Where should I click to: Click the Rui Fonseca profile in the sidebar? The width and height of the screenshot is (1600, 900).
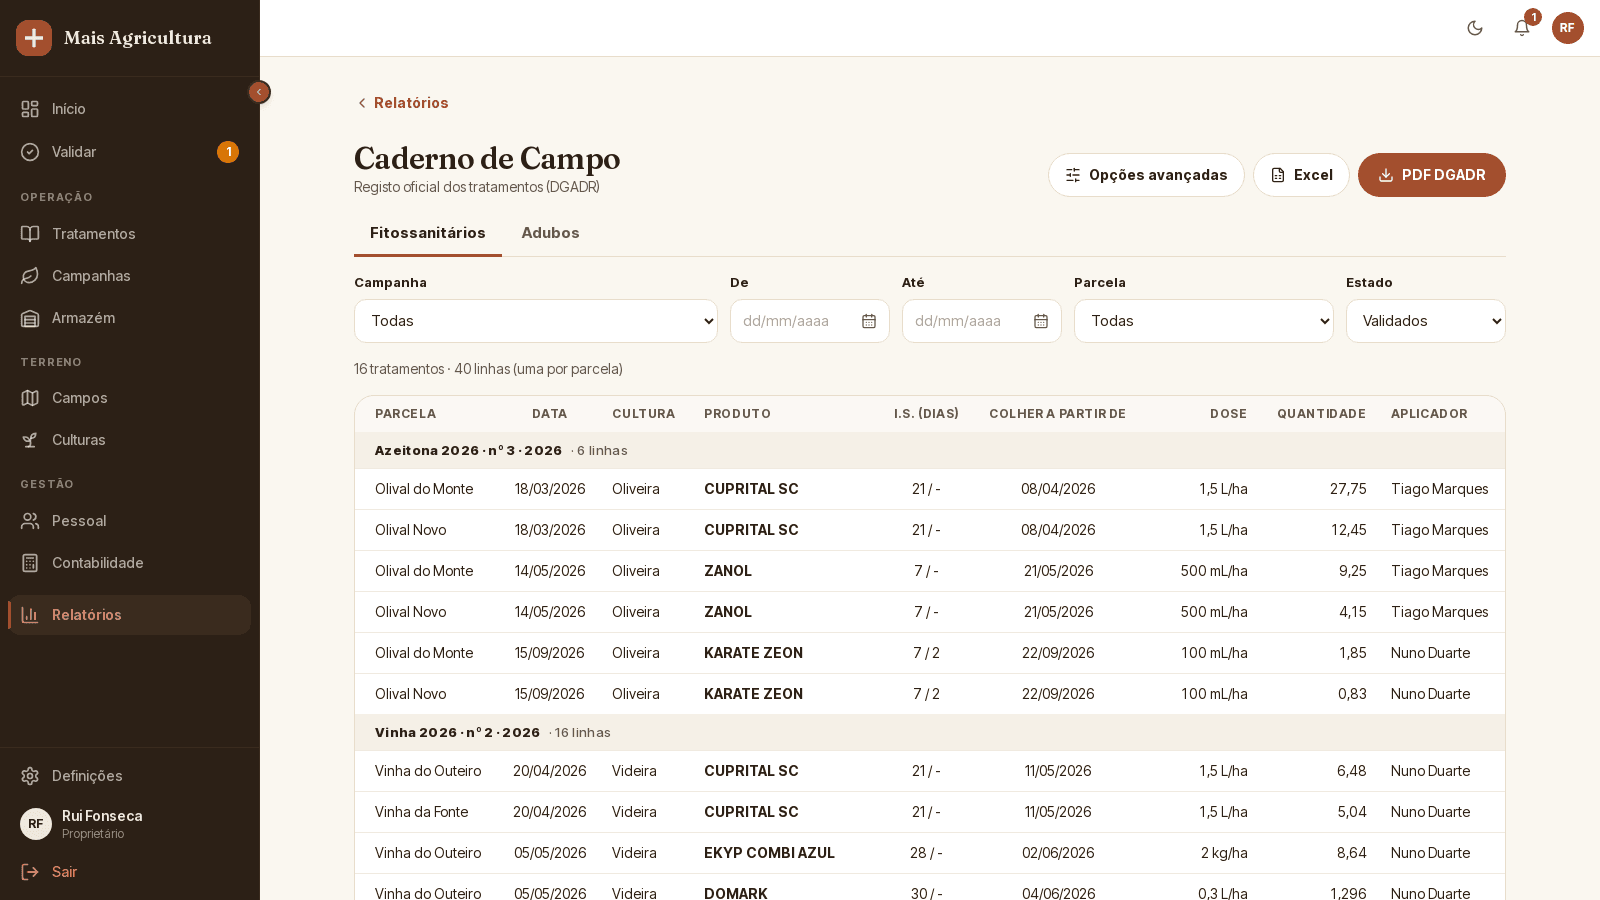coord(130,824)
